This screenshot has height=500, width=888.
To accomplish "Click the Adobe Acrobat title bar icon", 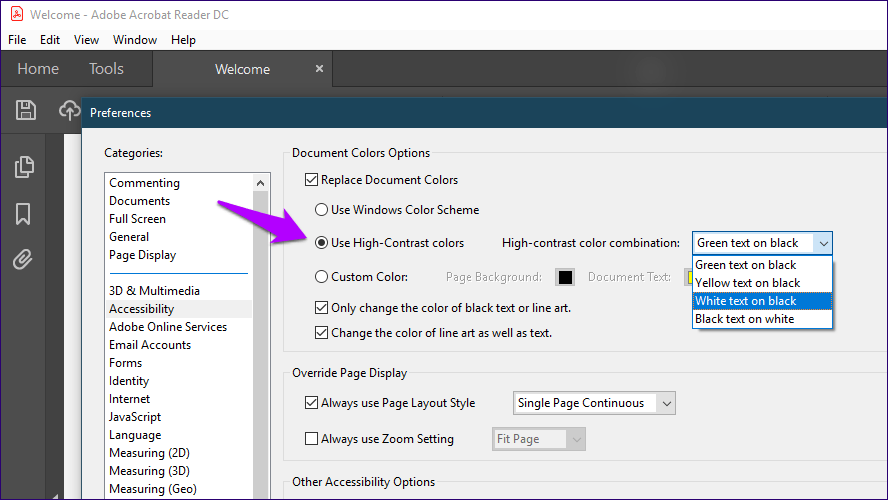I will pyautogui.click(x=15, y=14).
